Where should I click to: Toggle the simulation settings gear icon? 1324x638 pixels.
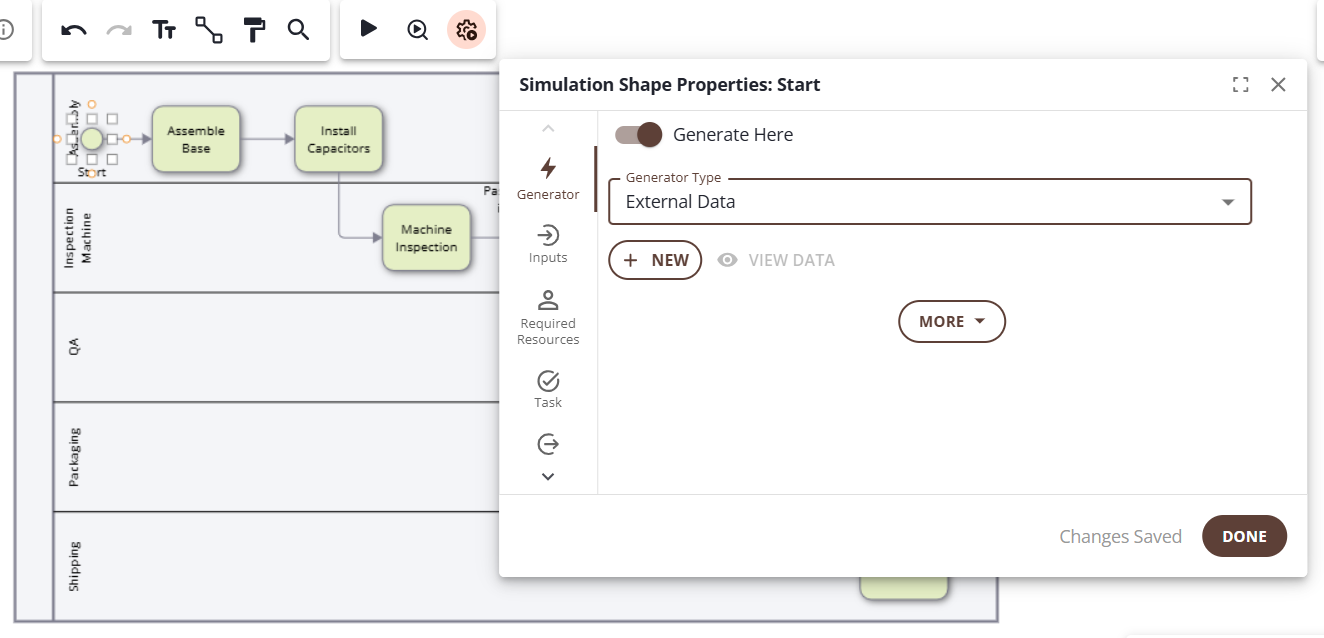pos(466,30)
